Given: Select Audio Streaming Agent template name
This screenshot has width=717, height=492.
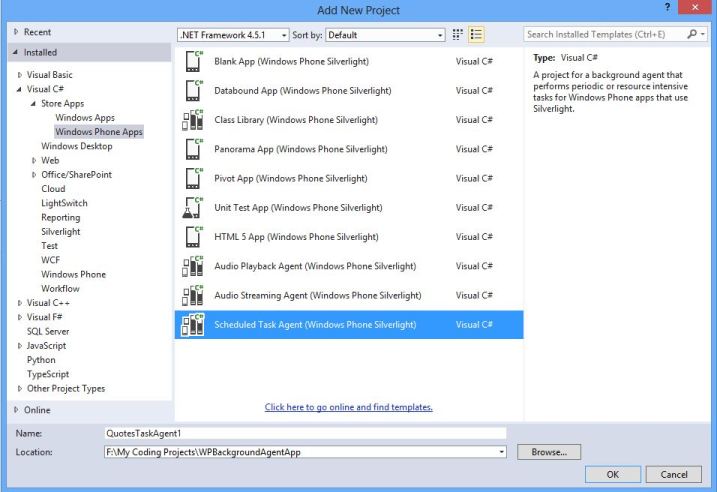Looking at the screenshot, I should [x=317, y=296].
